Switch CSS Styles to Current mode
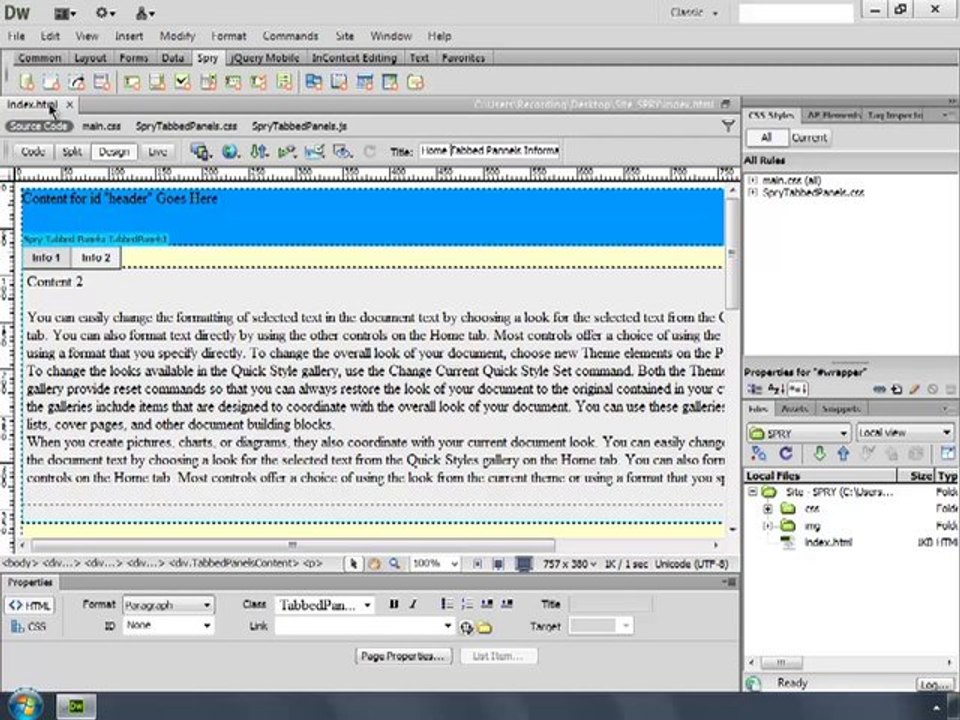960x720 pixels. (x=809, y=138)
